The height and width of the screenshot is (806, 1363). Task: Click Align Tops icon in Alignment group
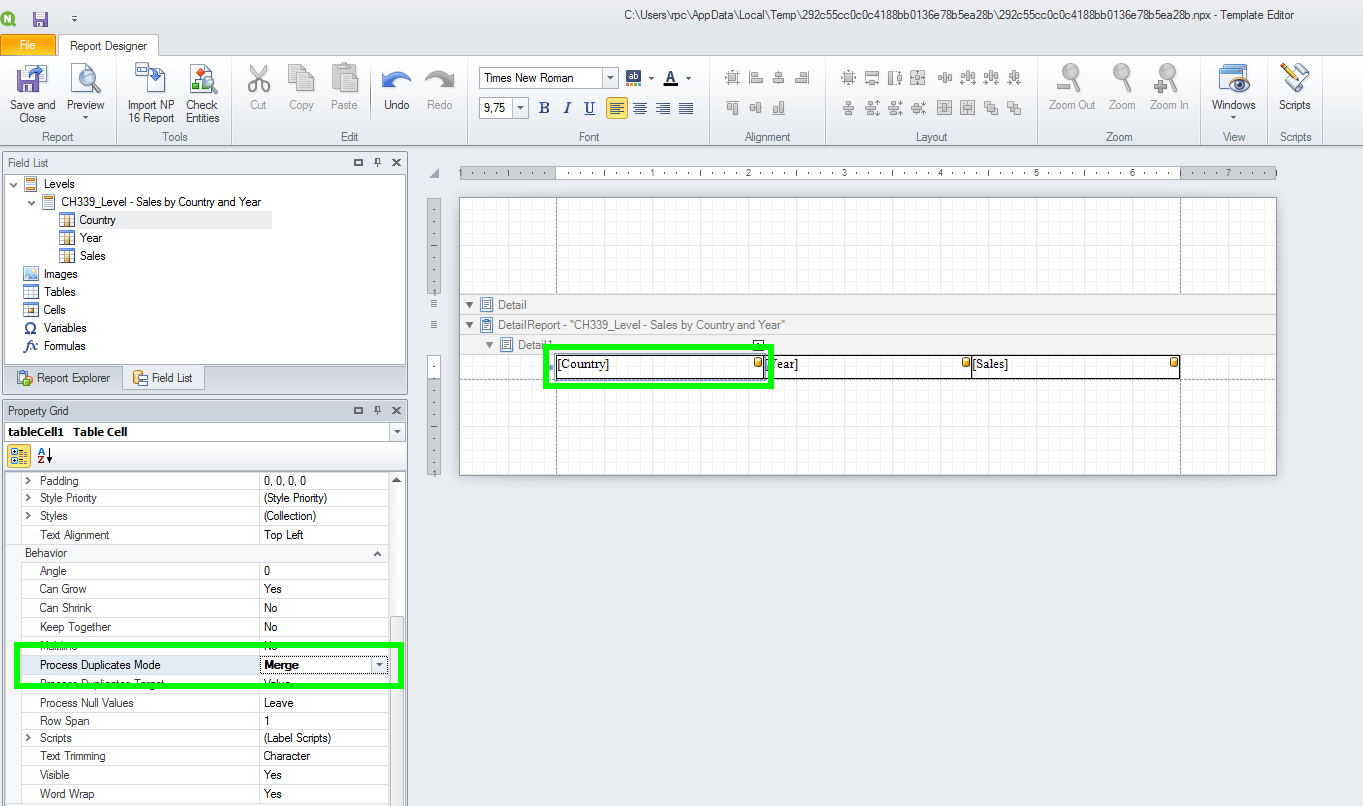732,108
